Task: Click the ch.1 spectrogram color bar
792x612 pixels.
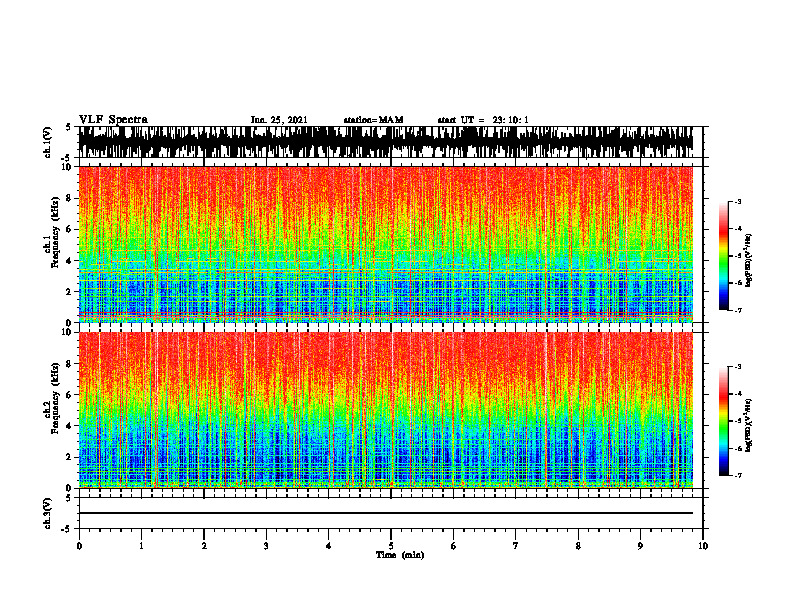Action: [723, 256]
